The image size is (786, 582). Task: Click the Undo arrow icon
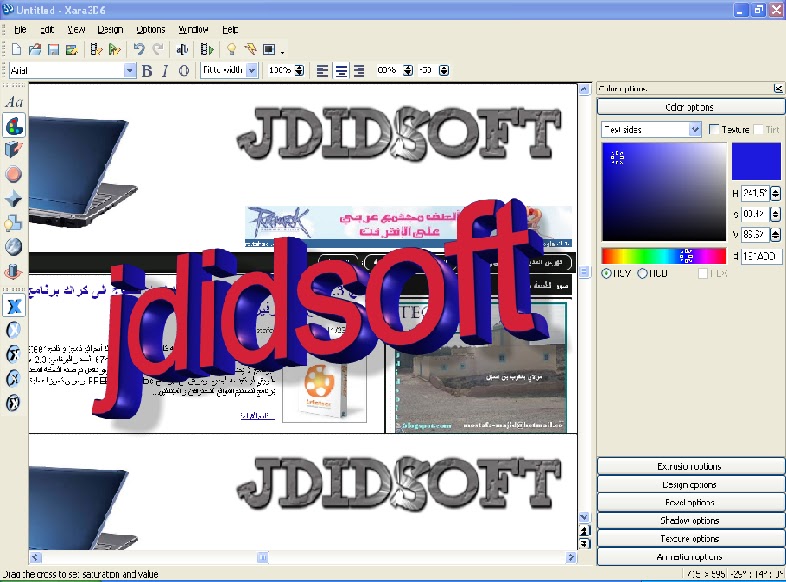(139, 49)
